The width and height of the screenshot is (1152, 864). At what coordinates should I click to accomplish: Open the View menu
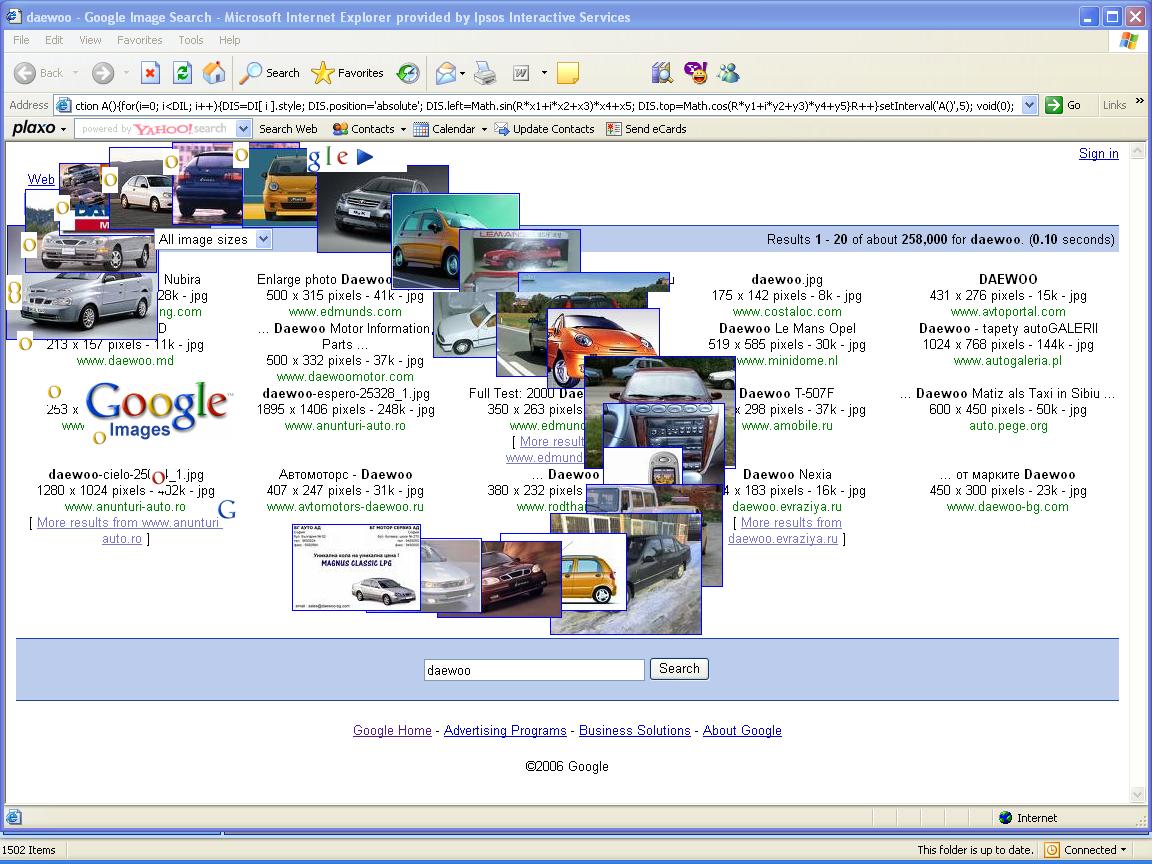90,40
